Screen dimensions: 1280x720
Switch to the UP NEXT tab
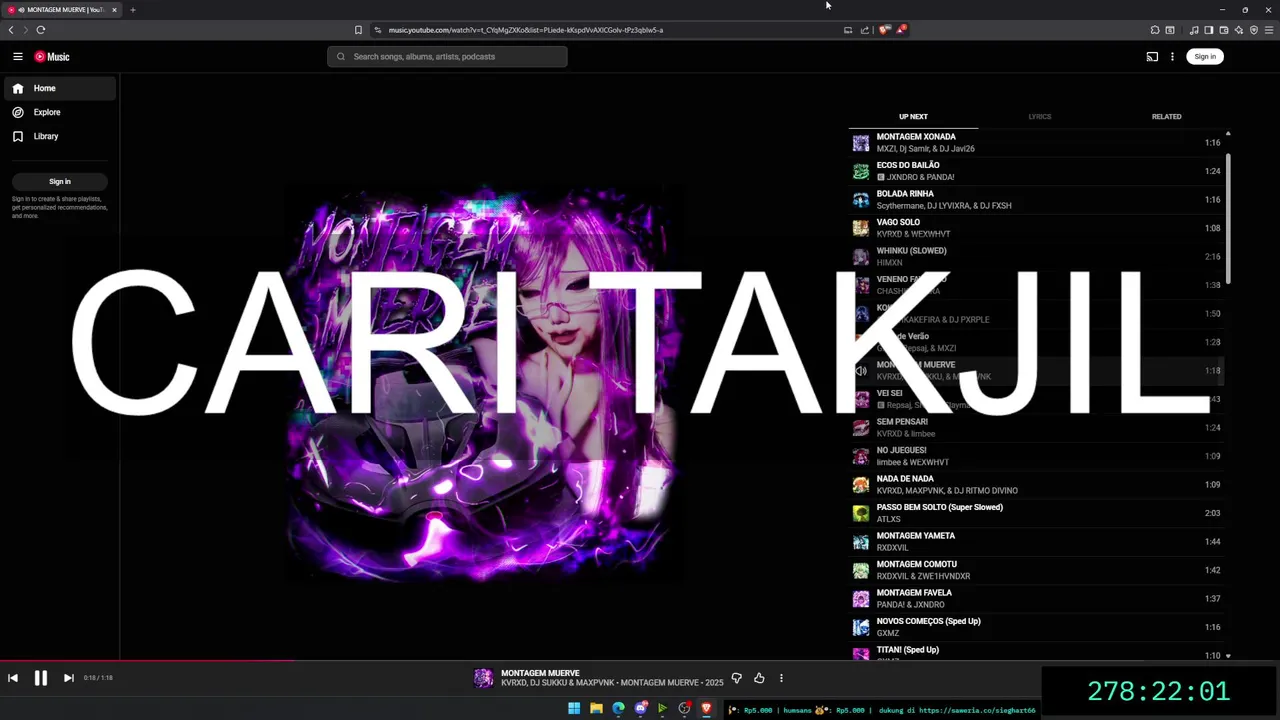pyautogui.click(x=913, y=117)
